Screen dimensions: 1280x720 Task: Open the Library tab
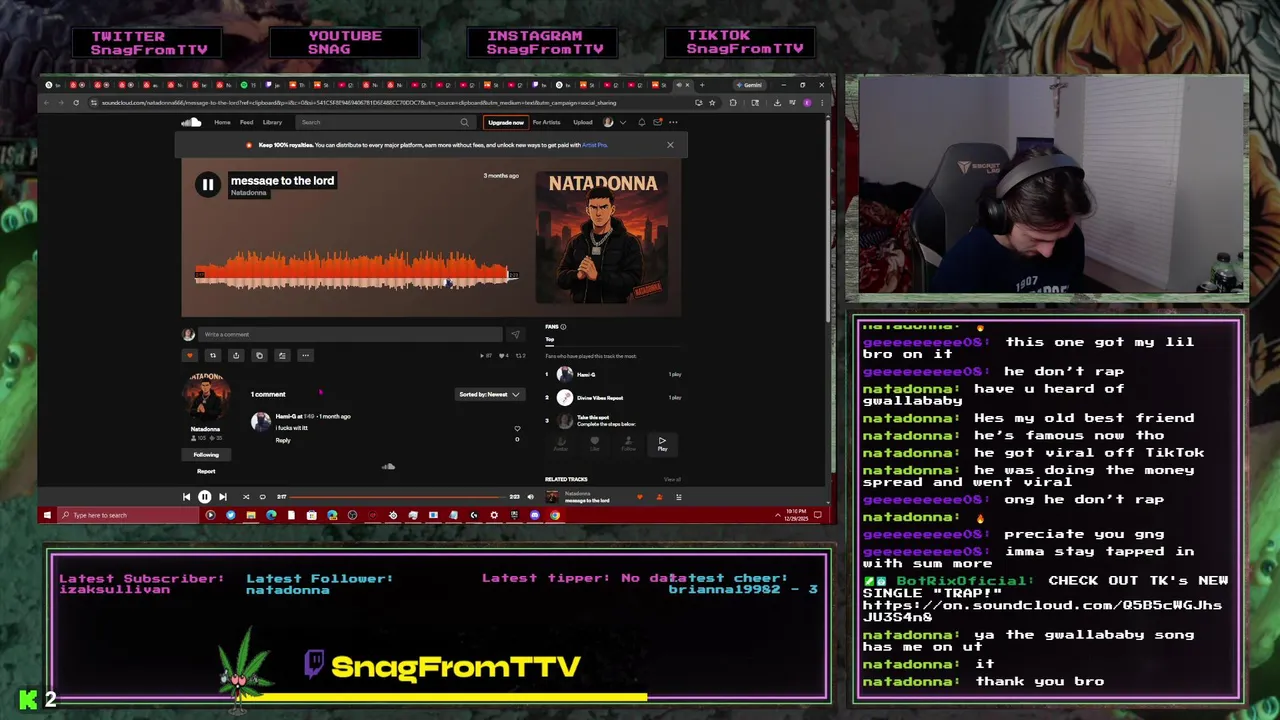pos(272,122)
